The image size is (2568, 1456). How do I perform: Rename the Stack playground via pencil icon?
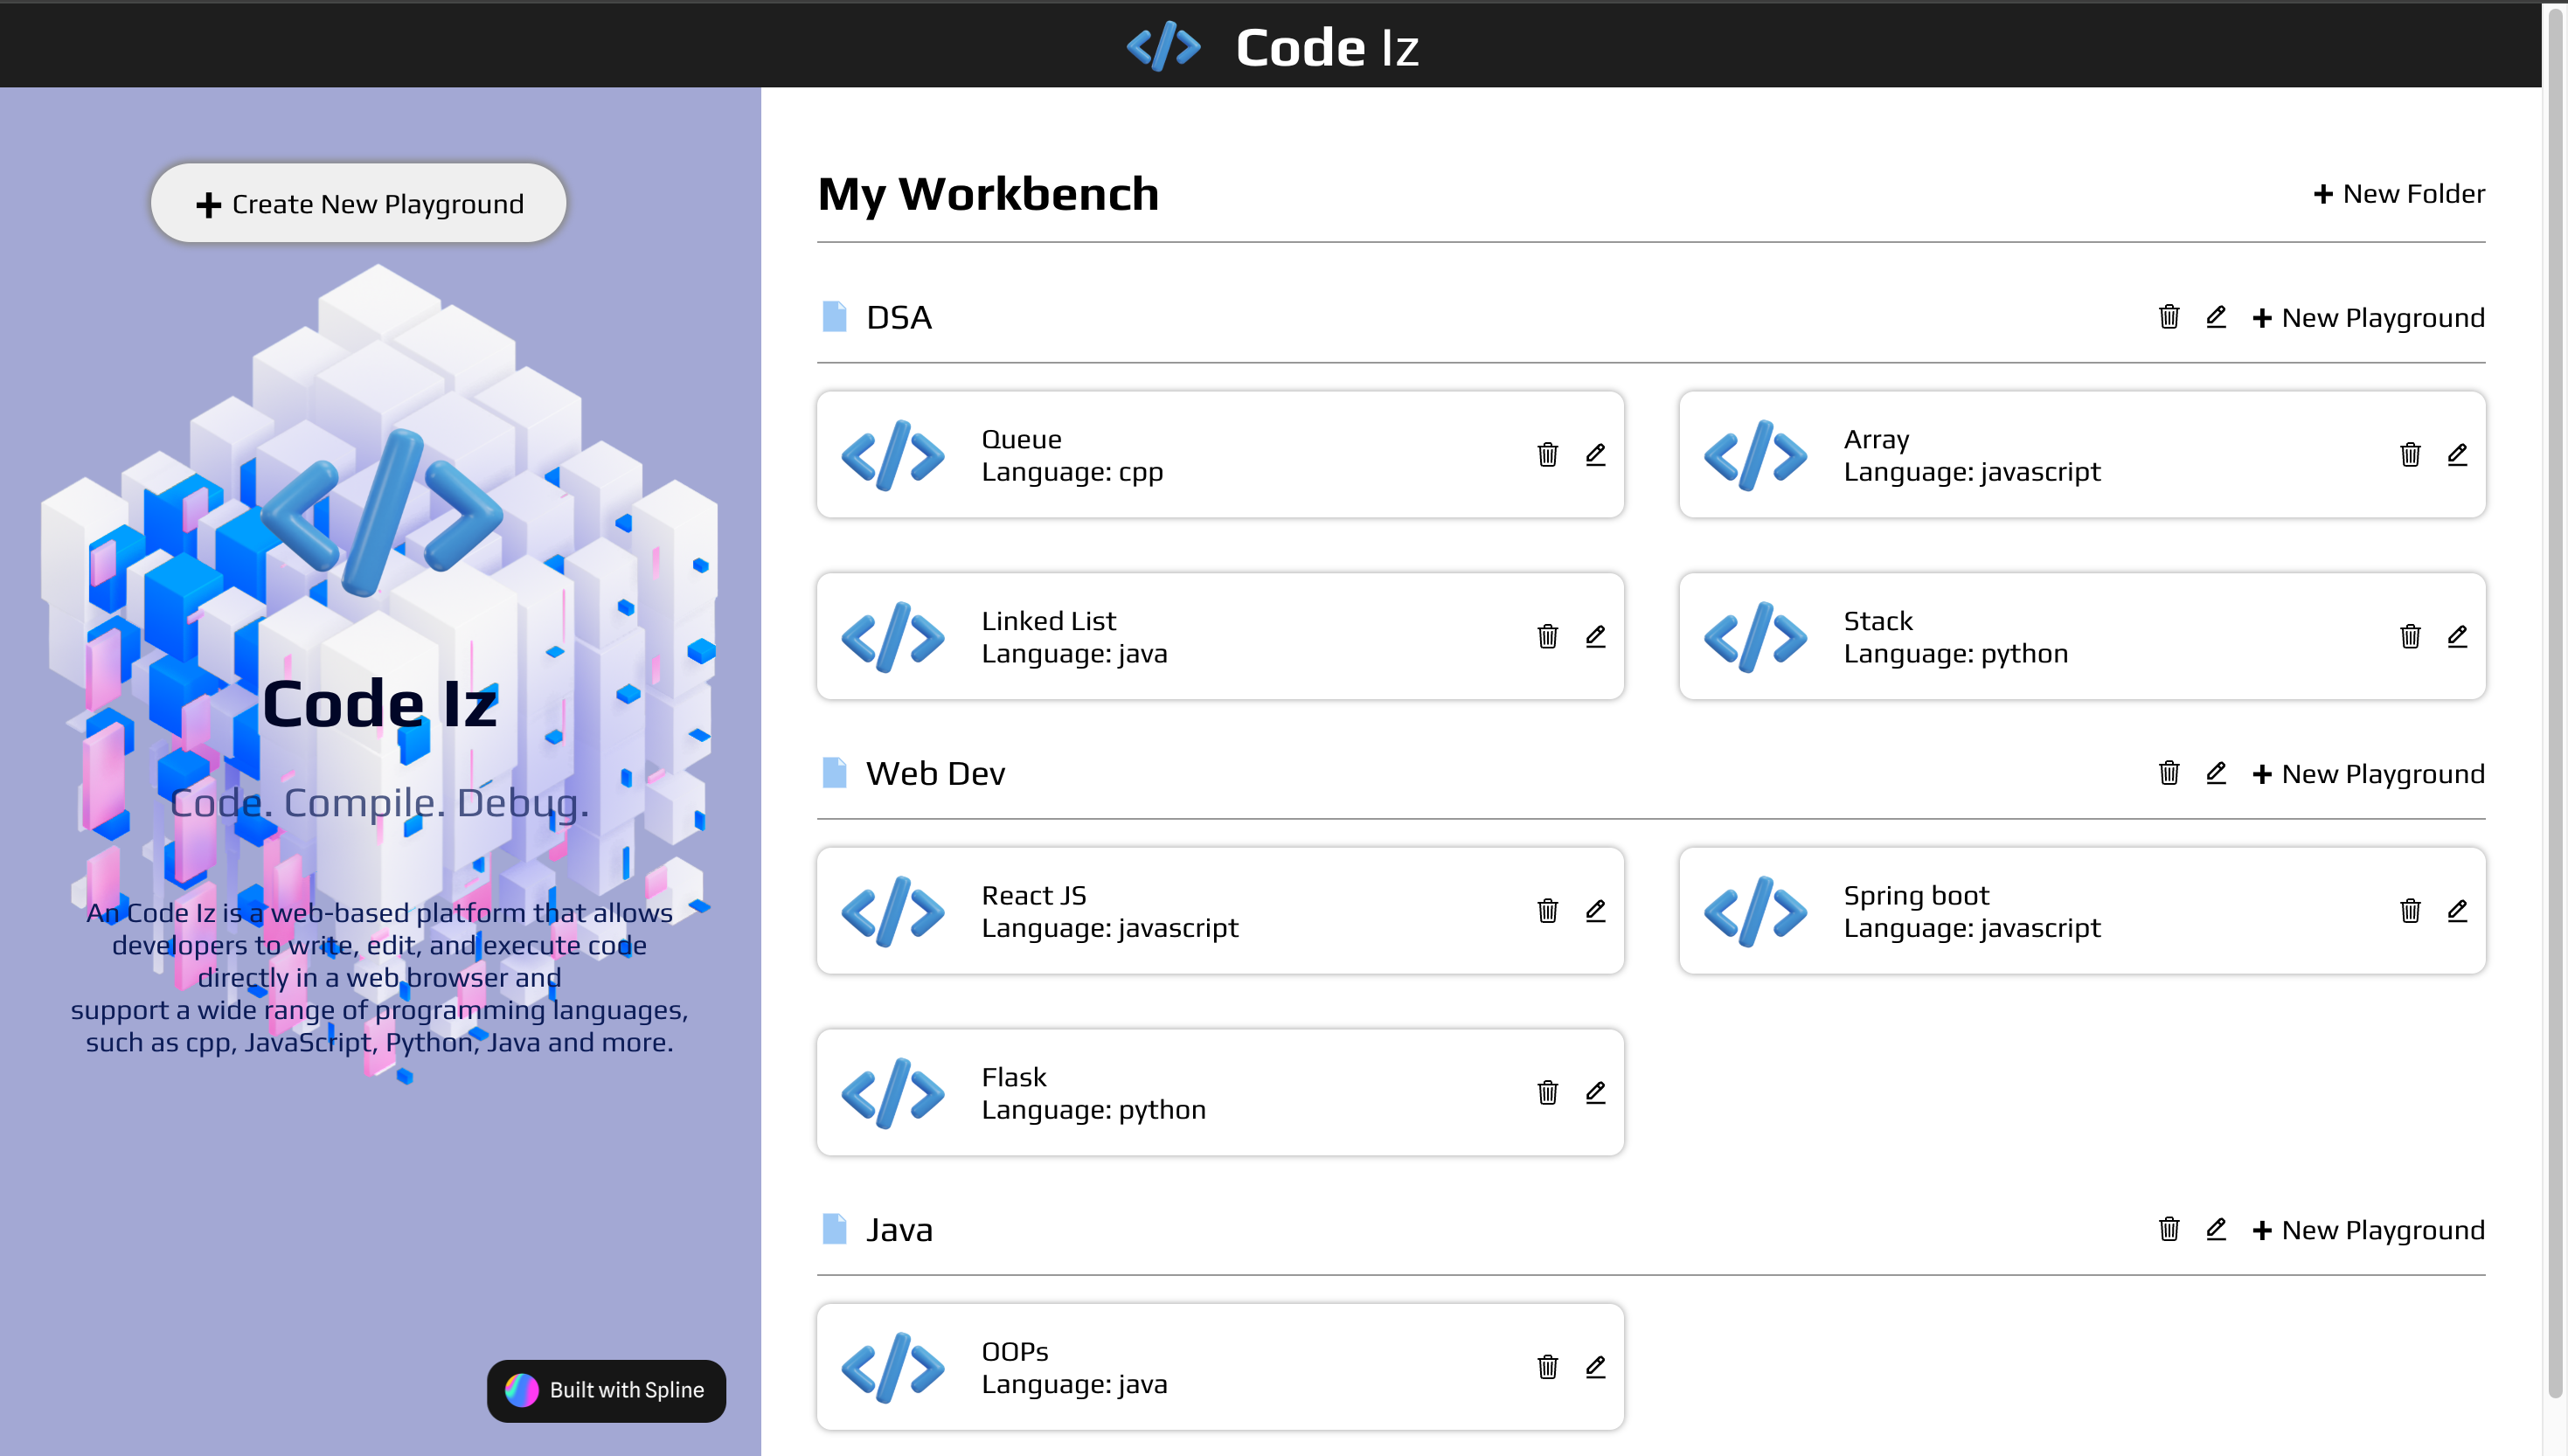(x=2457, y=637)
